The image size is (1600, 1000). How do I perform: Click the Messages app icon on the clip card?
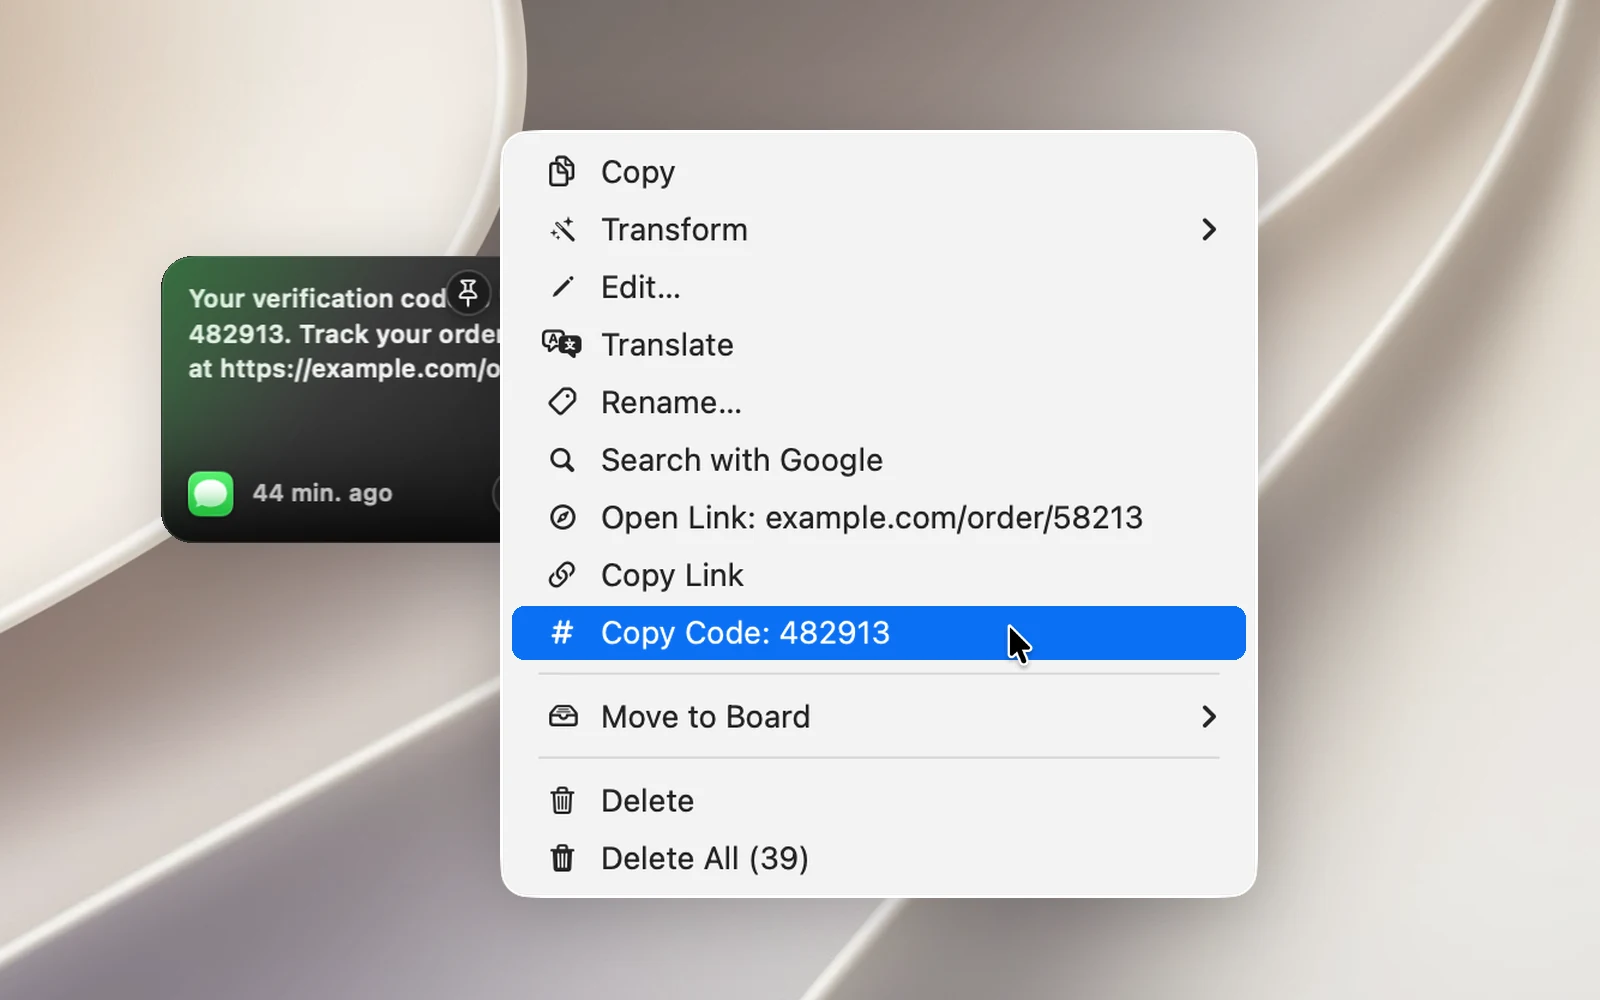point(211,493)
